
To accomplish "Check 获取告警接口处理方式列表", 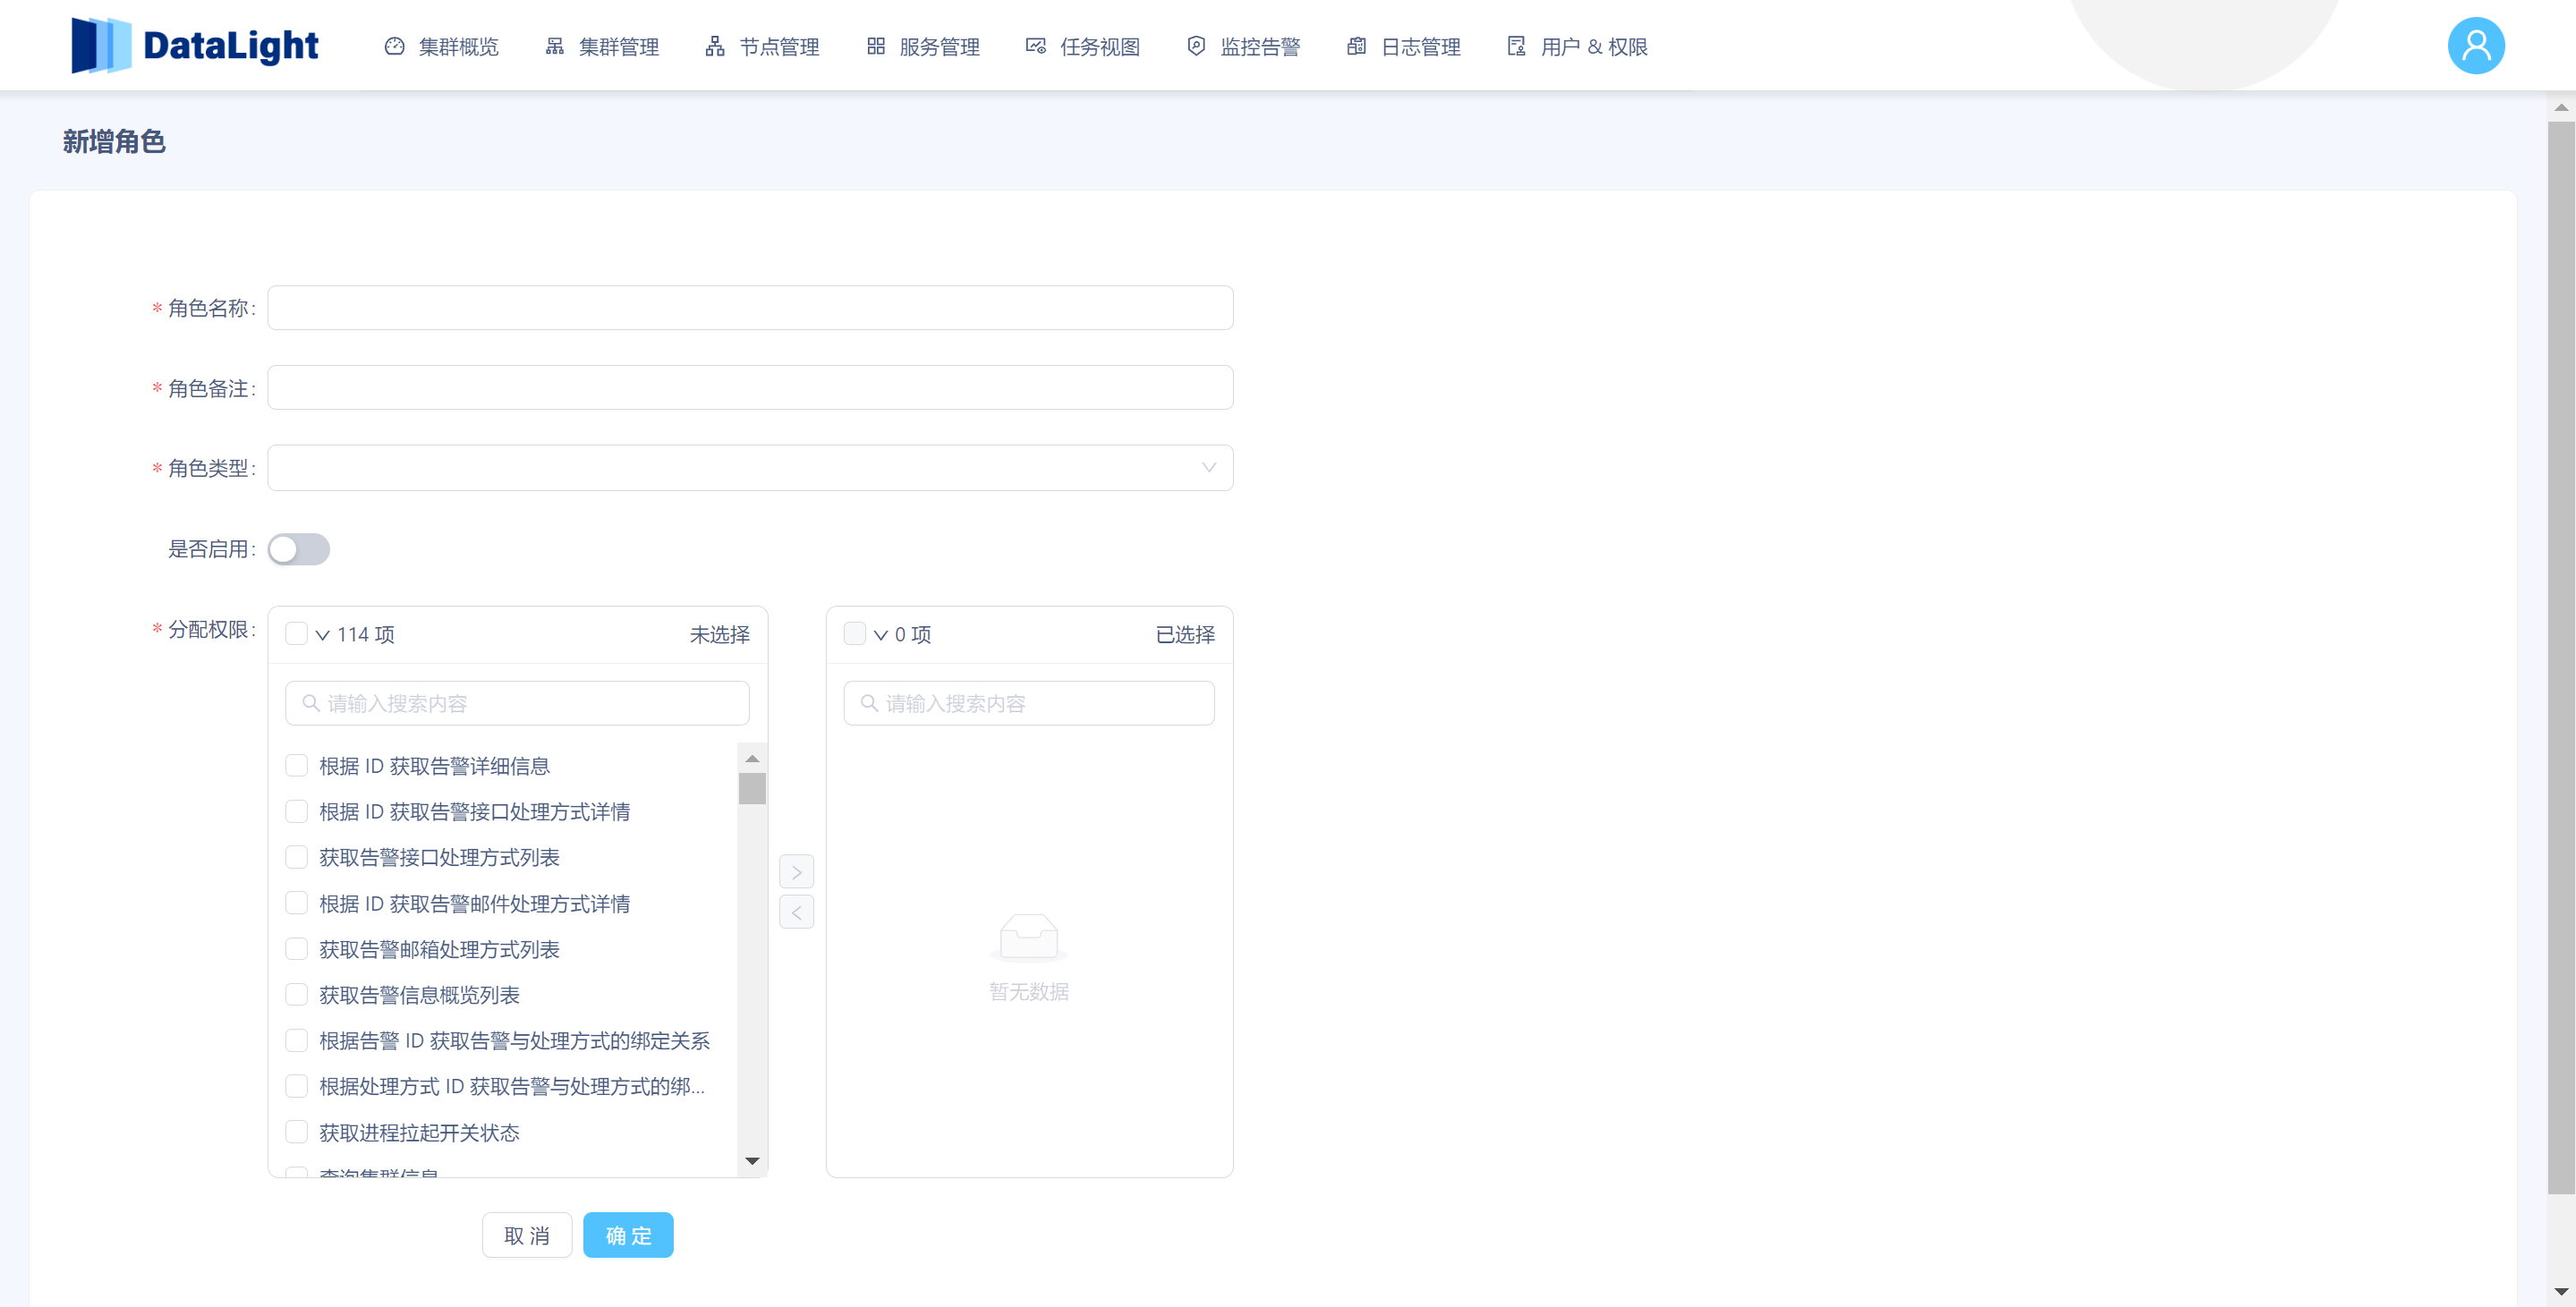I will coord(296,858).
